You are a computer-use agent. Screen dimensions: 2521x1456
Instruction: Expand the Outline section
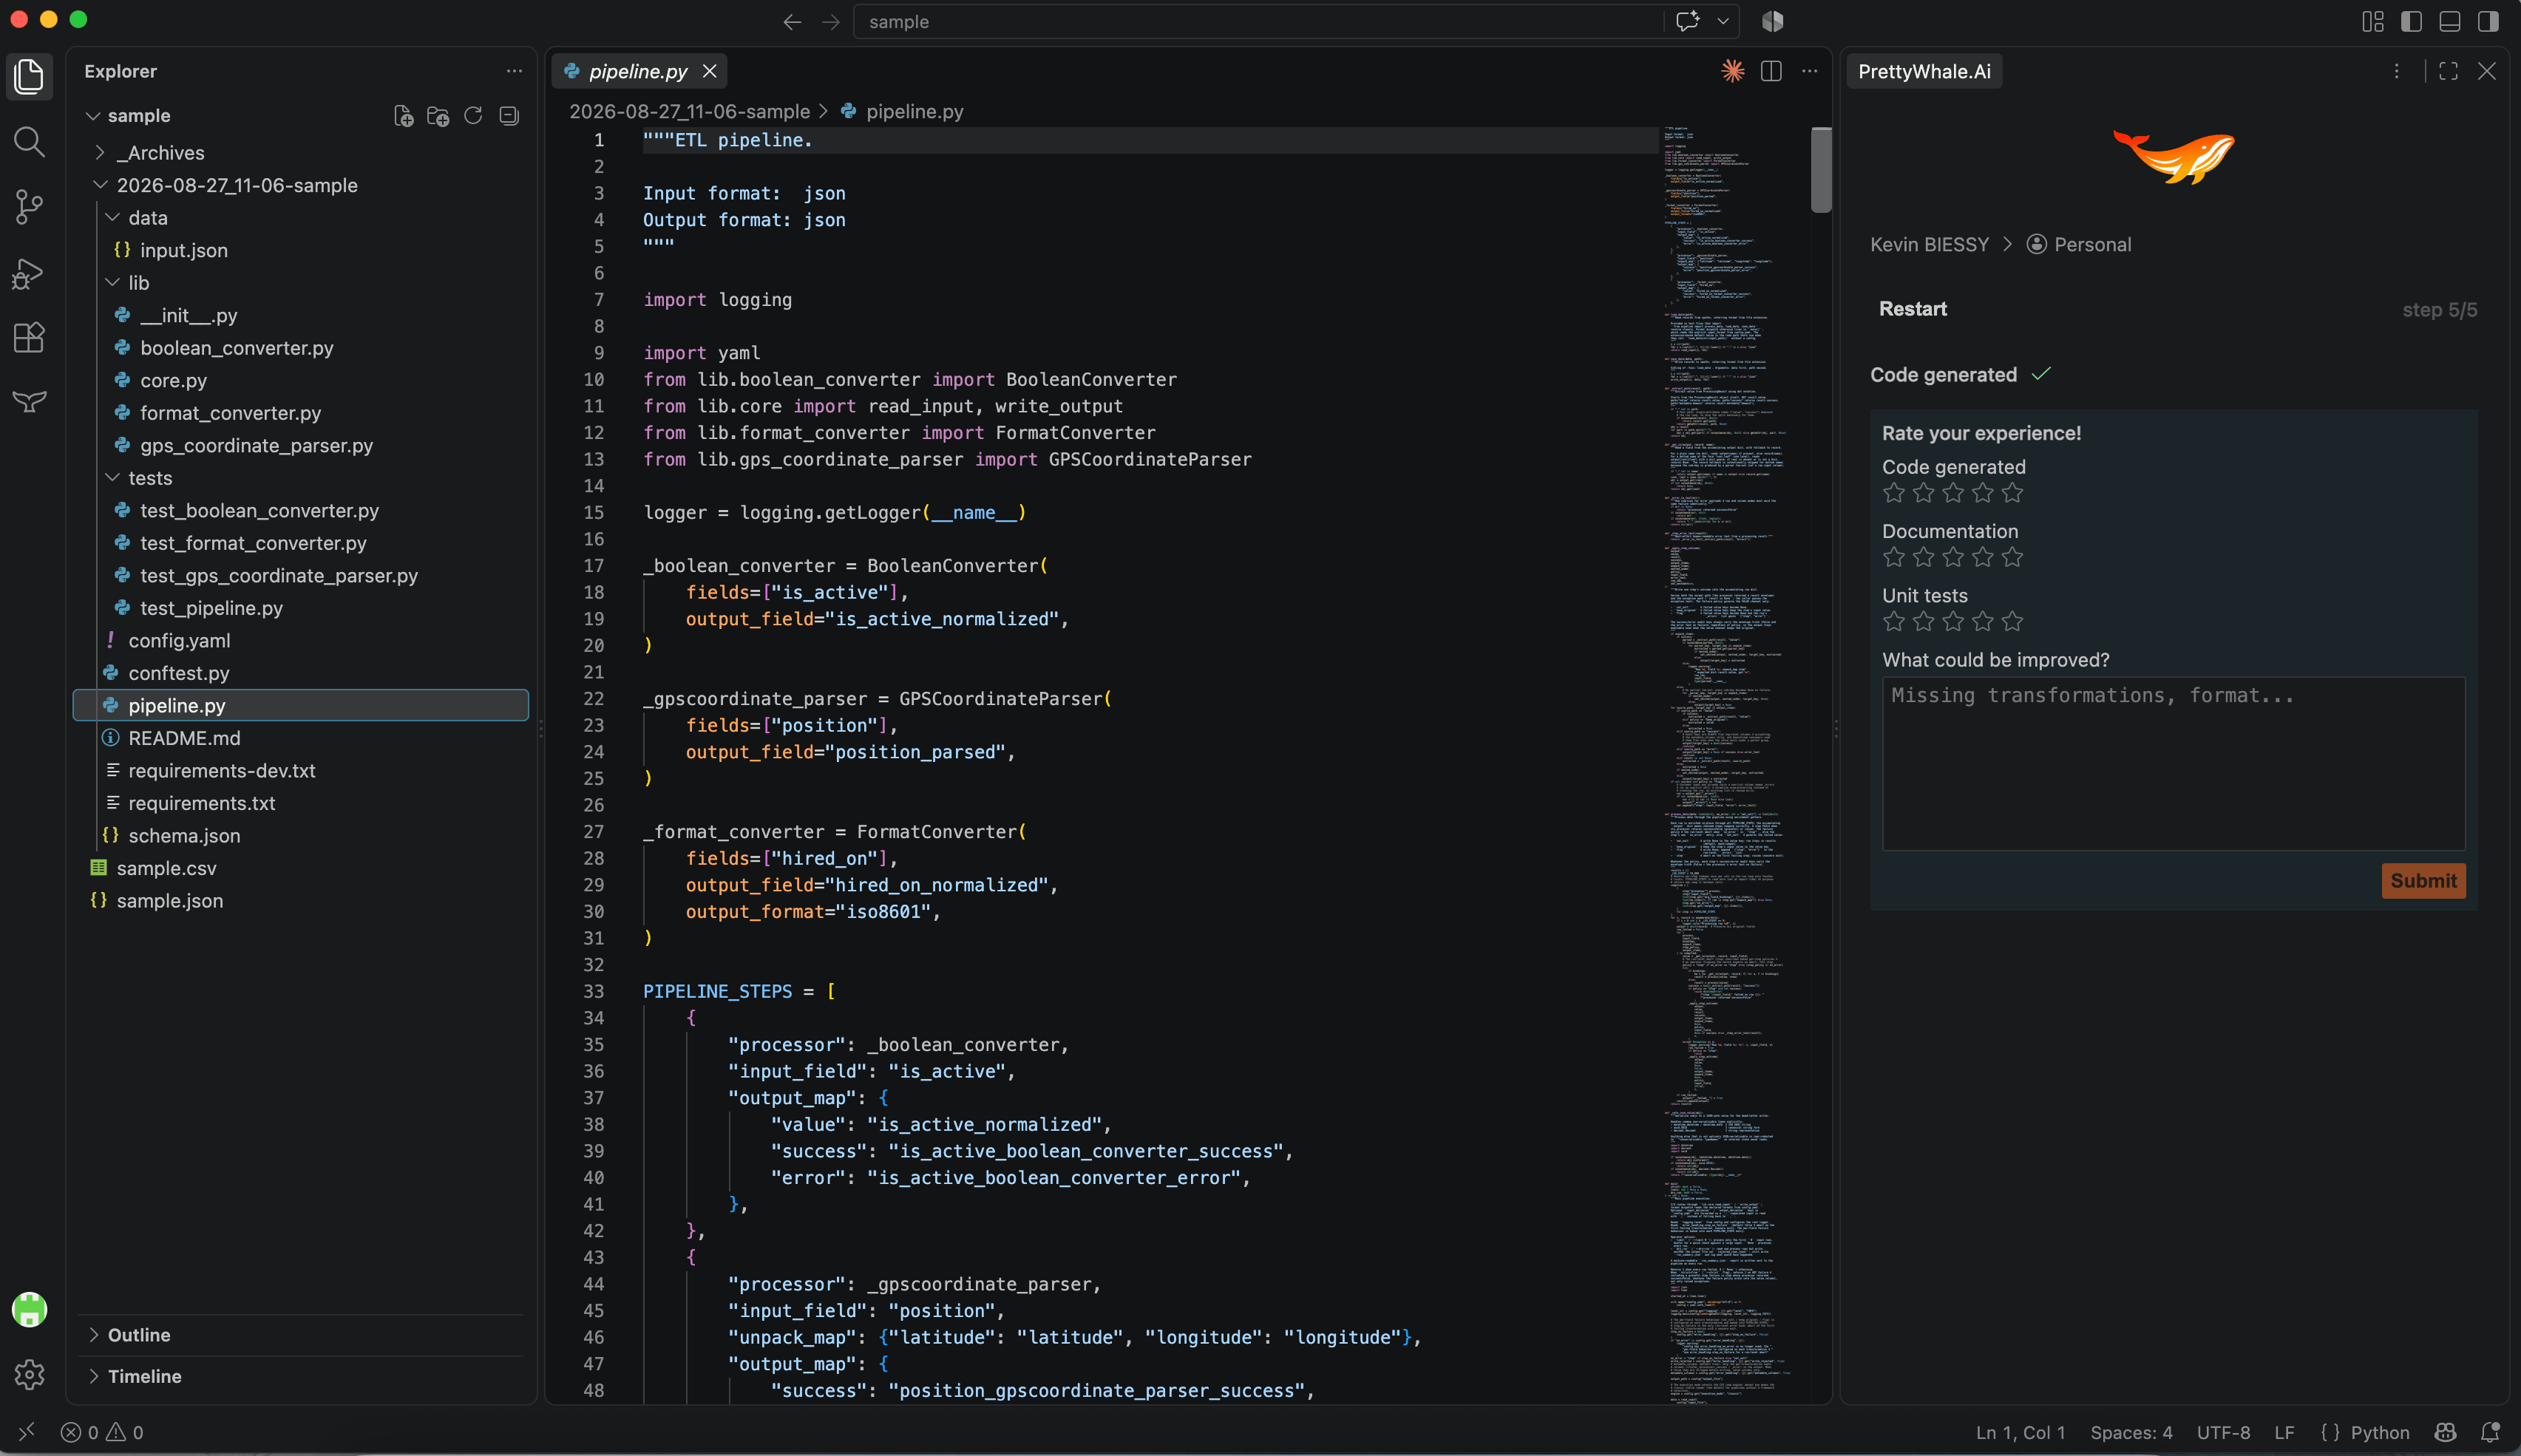click(139, 1335)
